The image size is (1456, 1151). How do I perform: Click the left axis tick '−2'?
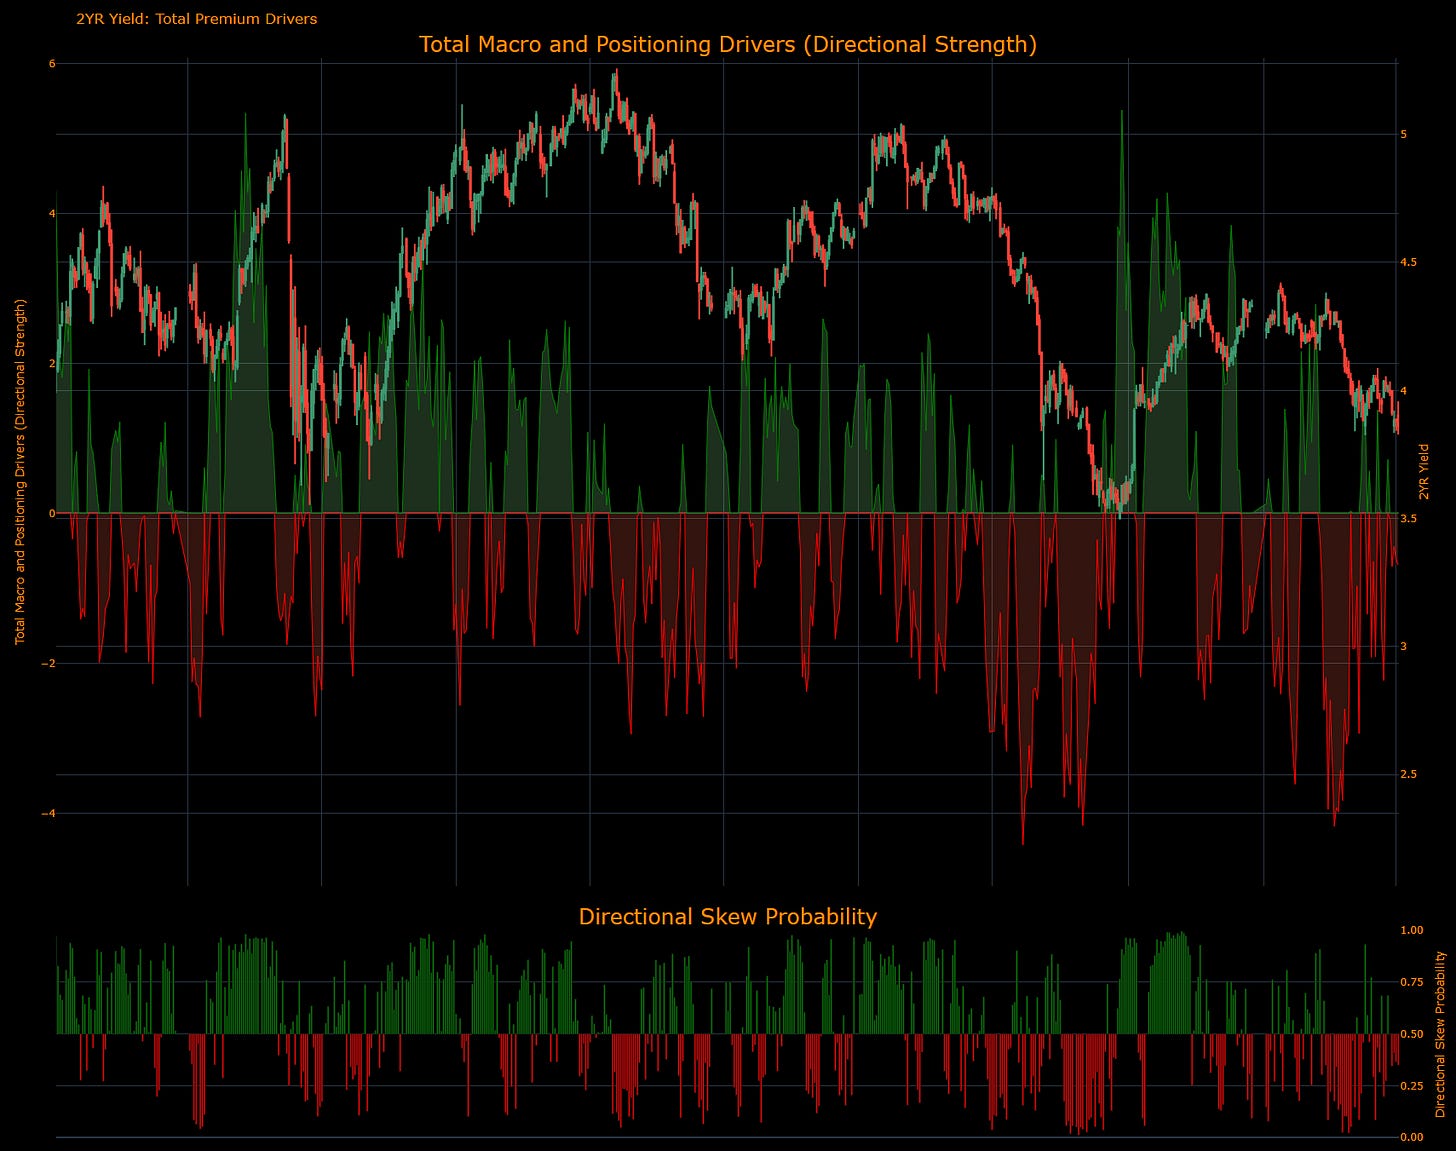pos(48,663)
